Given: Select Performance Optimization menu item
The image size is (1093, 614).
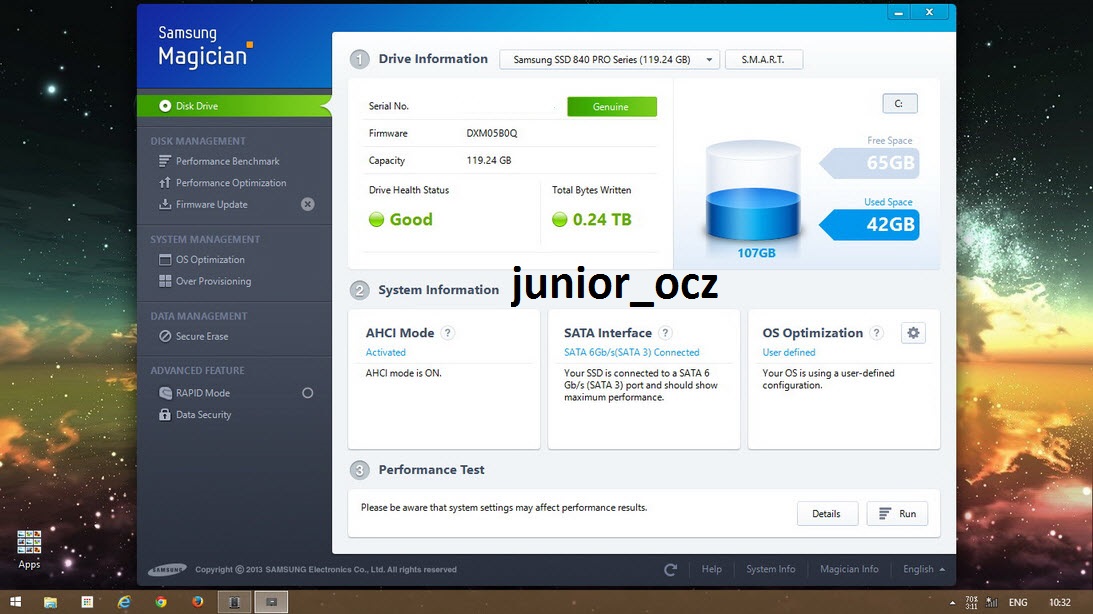Looking at the screenshot, I should [231, 183].
